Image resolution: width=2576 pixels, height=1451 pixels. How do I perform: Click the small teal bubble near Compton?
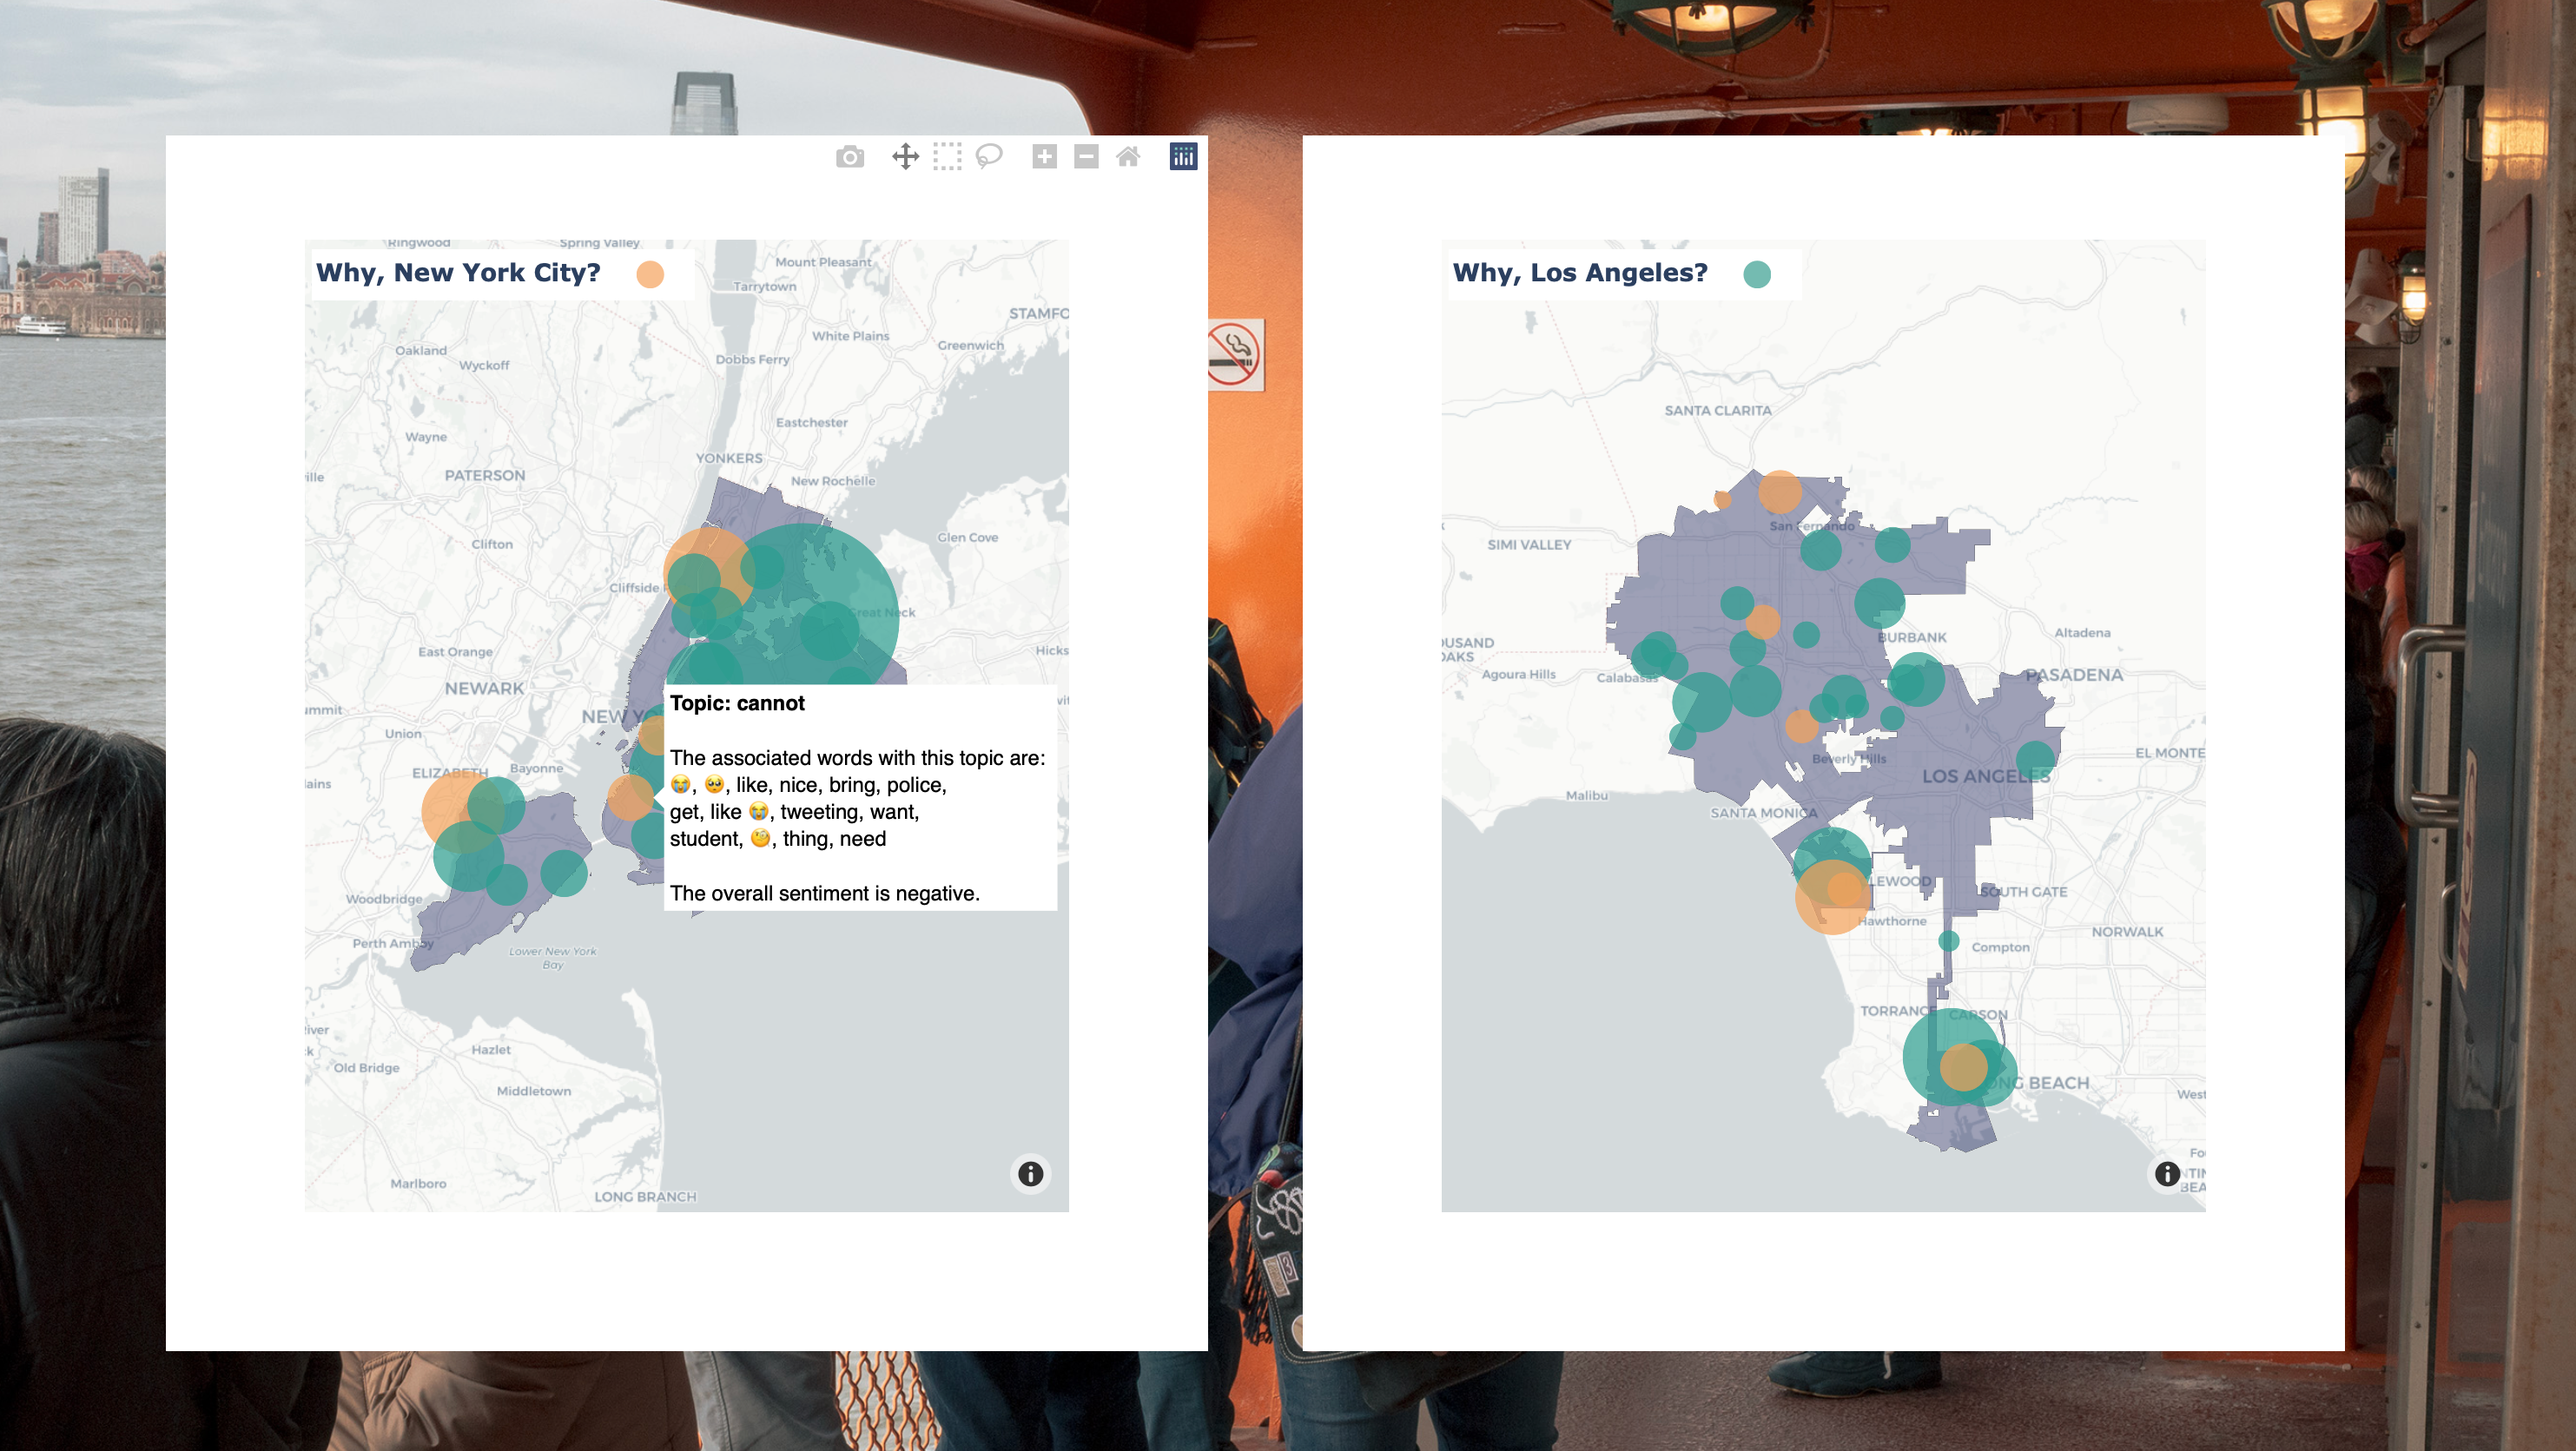pos(1948,941)
